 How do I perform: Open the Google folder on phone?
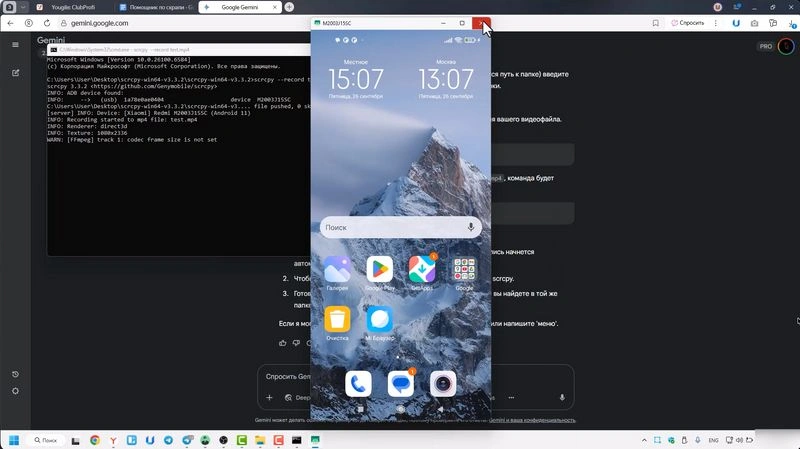(464, 269)
